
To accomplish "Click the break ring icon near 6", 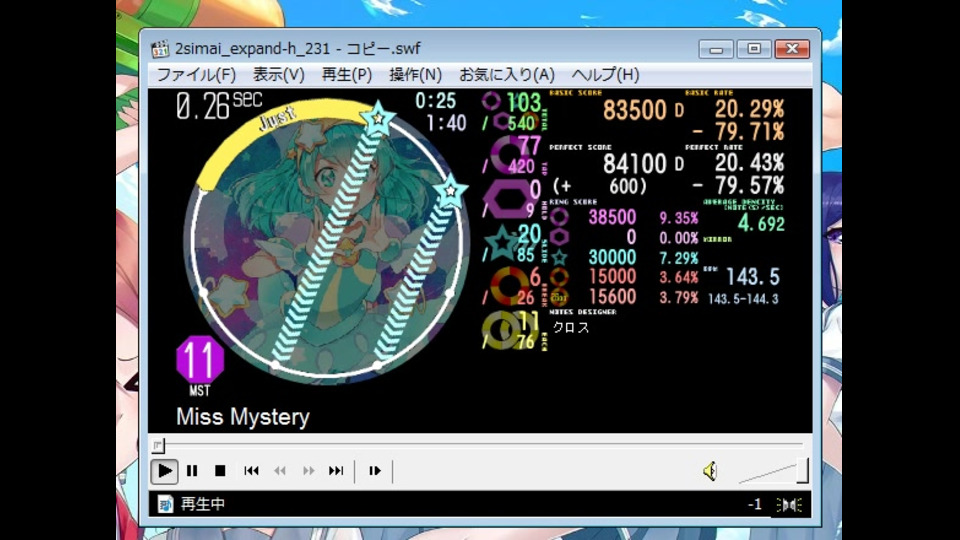I will (509, 287).
